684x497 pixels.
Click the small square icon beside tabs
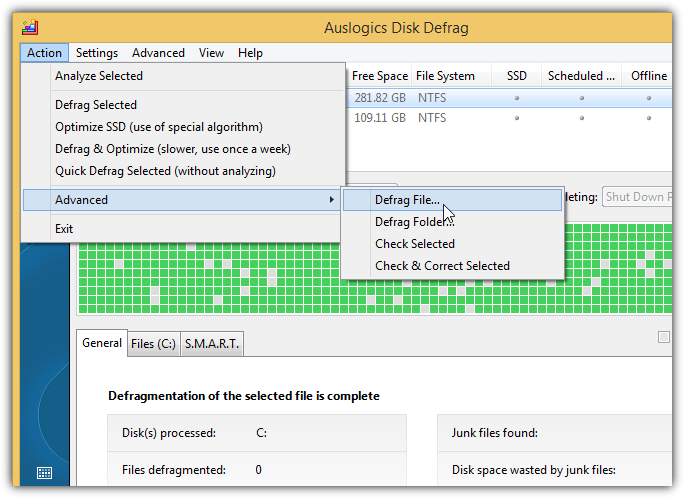tap(663, 337)
